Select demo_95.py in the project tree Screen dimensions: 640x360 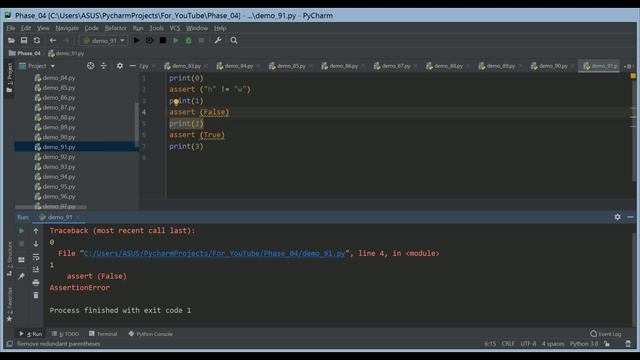click(x=59, y=187)
